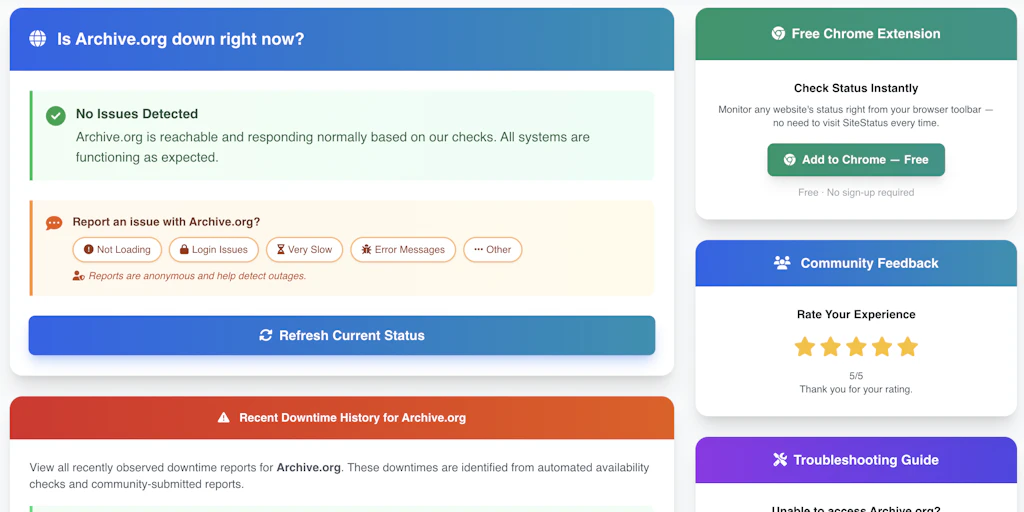Click 'Free · No sign-up required' text
Screen dimensions: 1024x512
point(856,193)
